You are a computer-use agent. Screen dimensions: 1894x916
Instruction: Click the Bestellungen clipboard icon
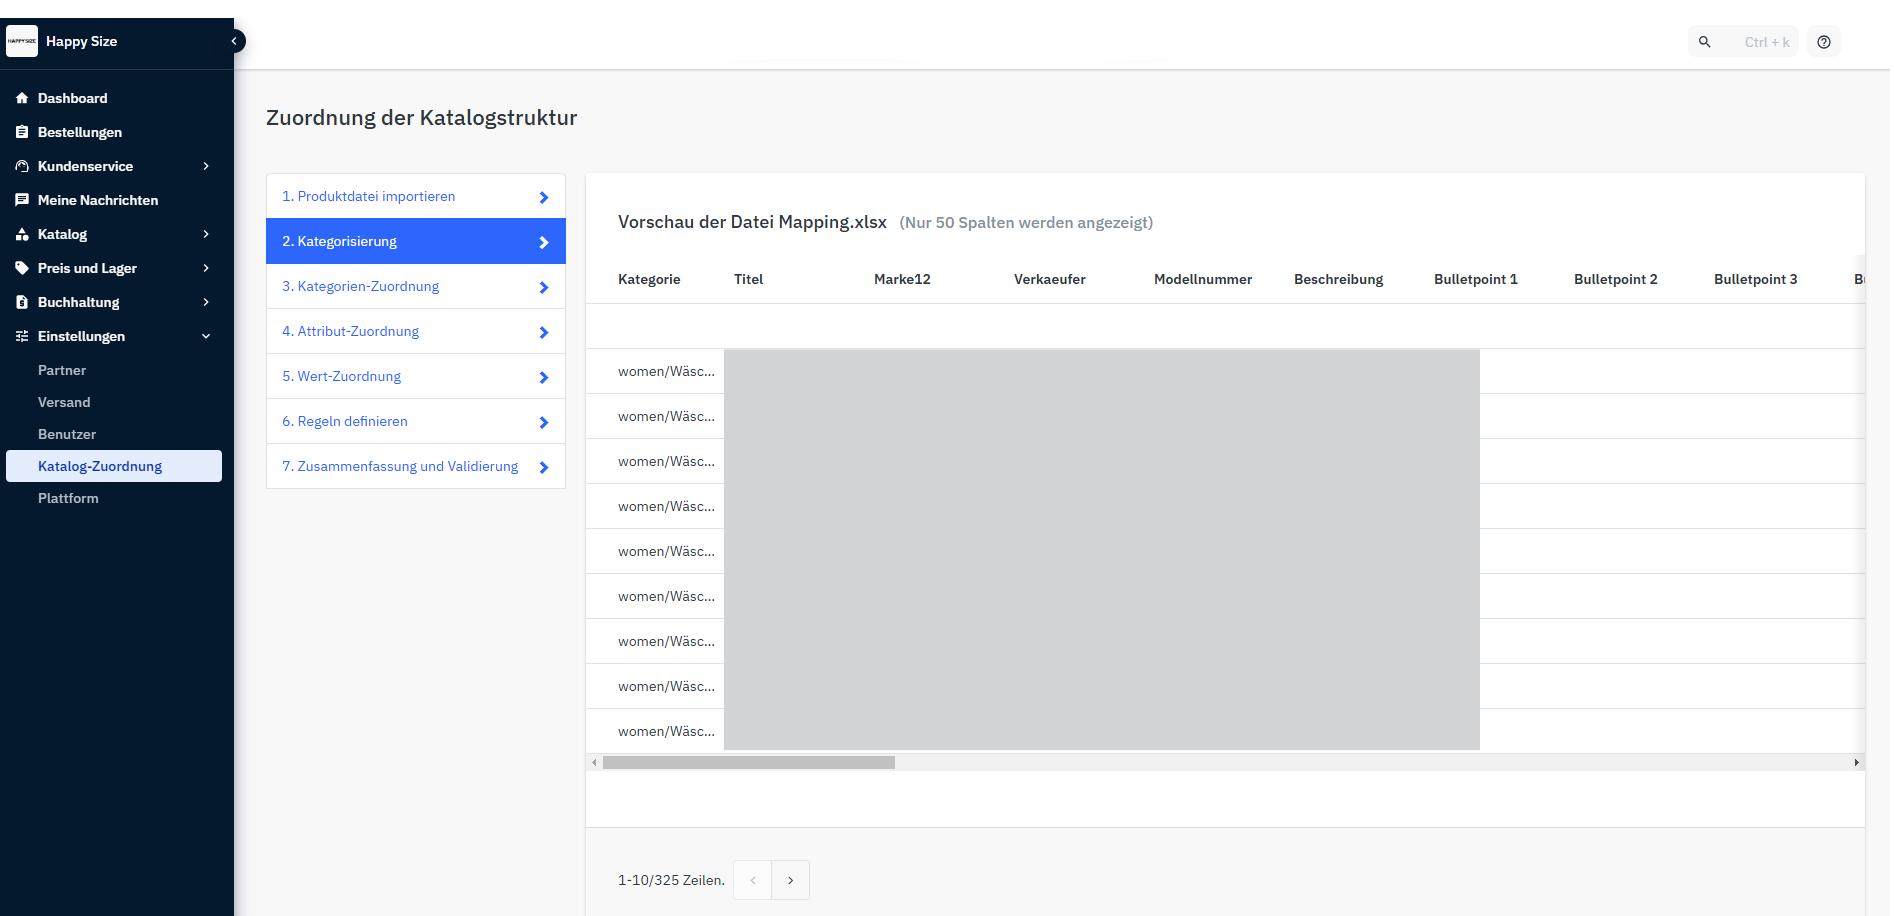tap(22, 132)
